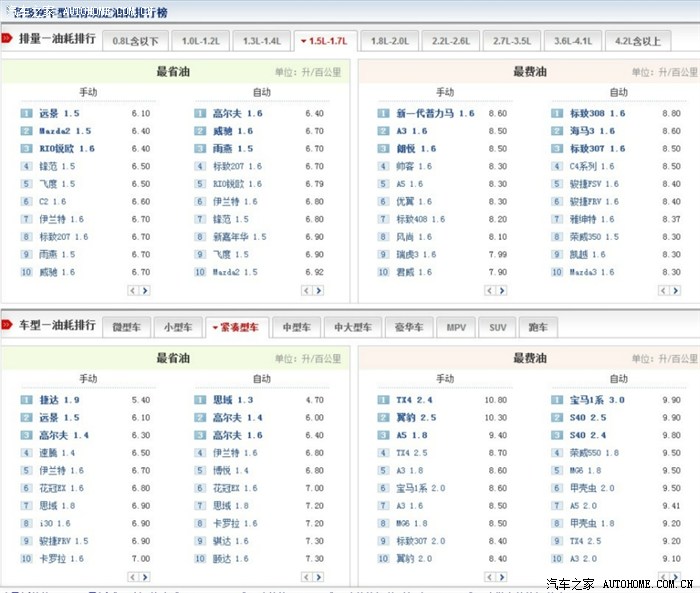Switch to the 中型车 tab

296,327
